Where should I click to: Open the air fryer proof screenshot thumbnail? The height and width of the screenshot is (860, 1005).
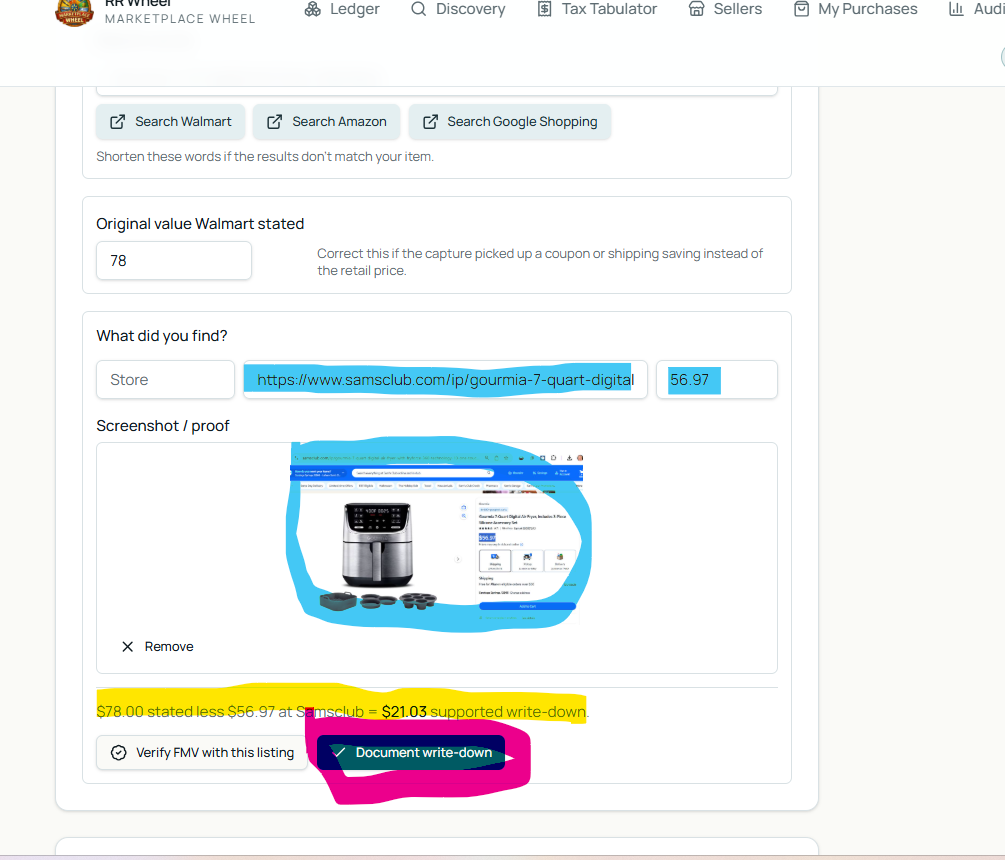point(436,537)
